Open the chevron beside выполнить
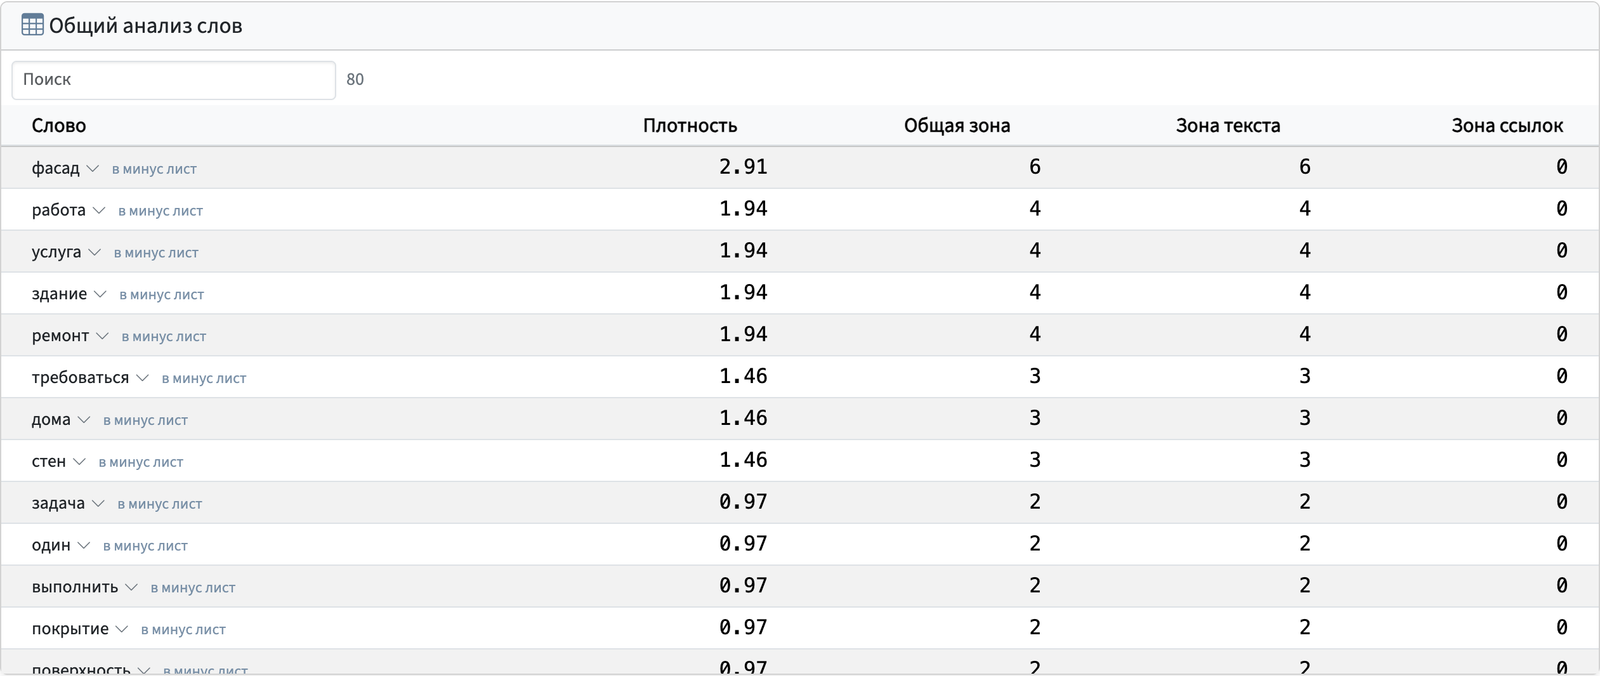 point(131,588)
